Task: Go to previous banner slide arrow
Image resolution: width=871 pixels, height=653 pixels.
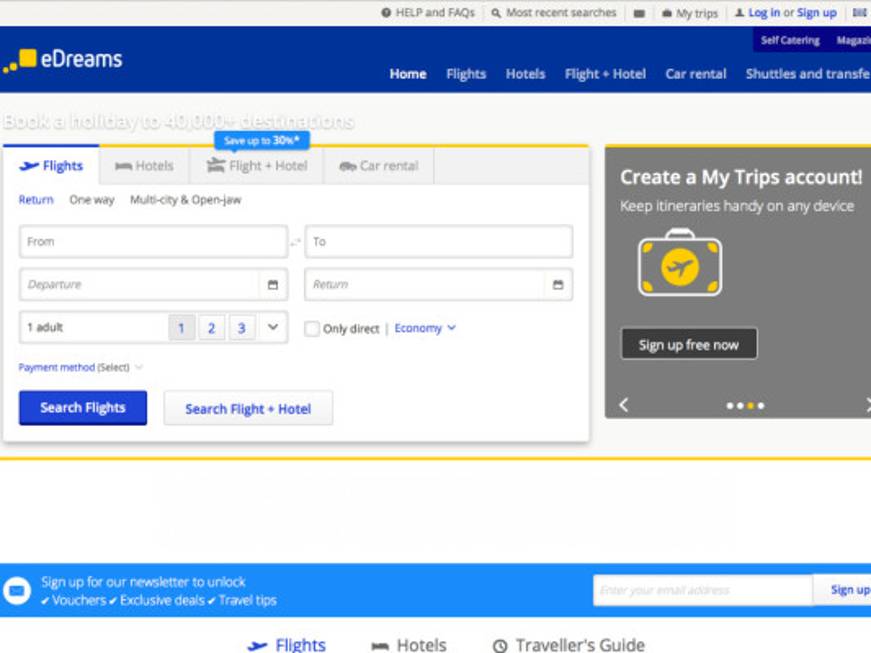Action: [x=624, y=405]
